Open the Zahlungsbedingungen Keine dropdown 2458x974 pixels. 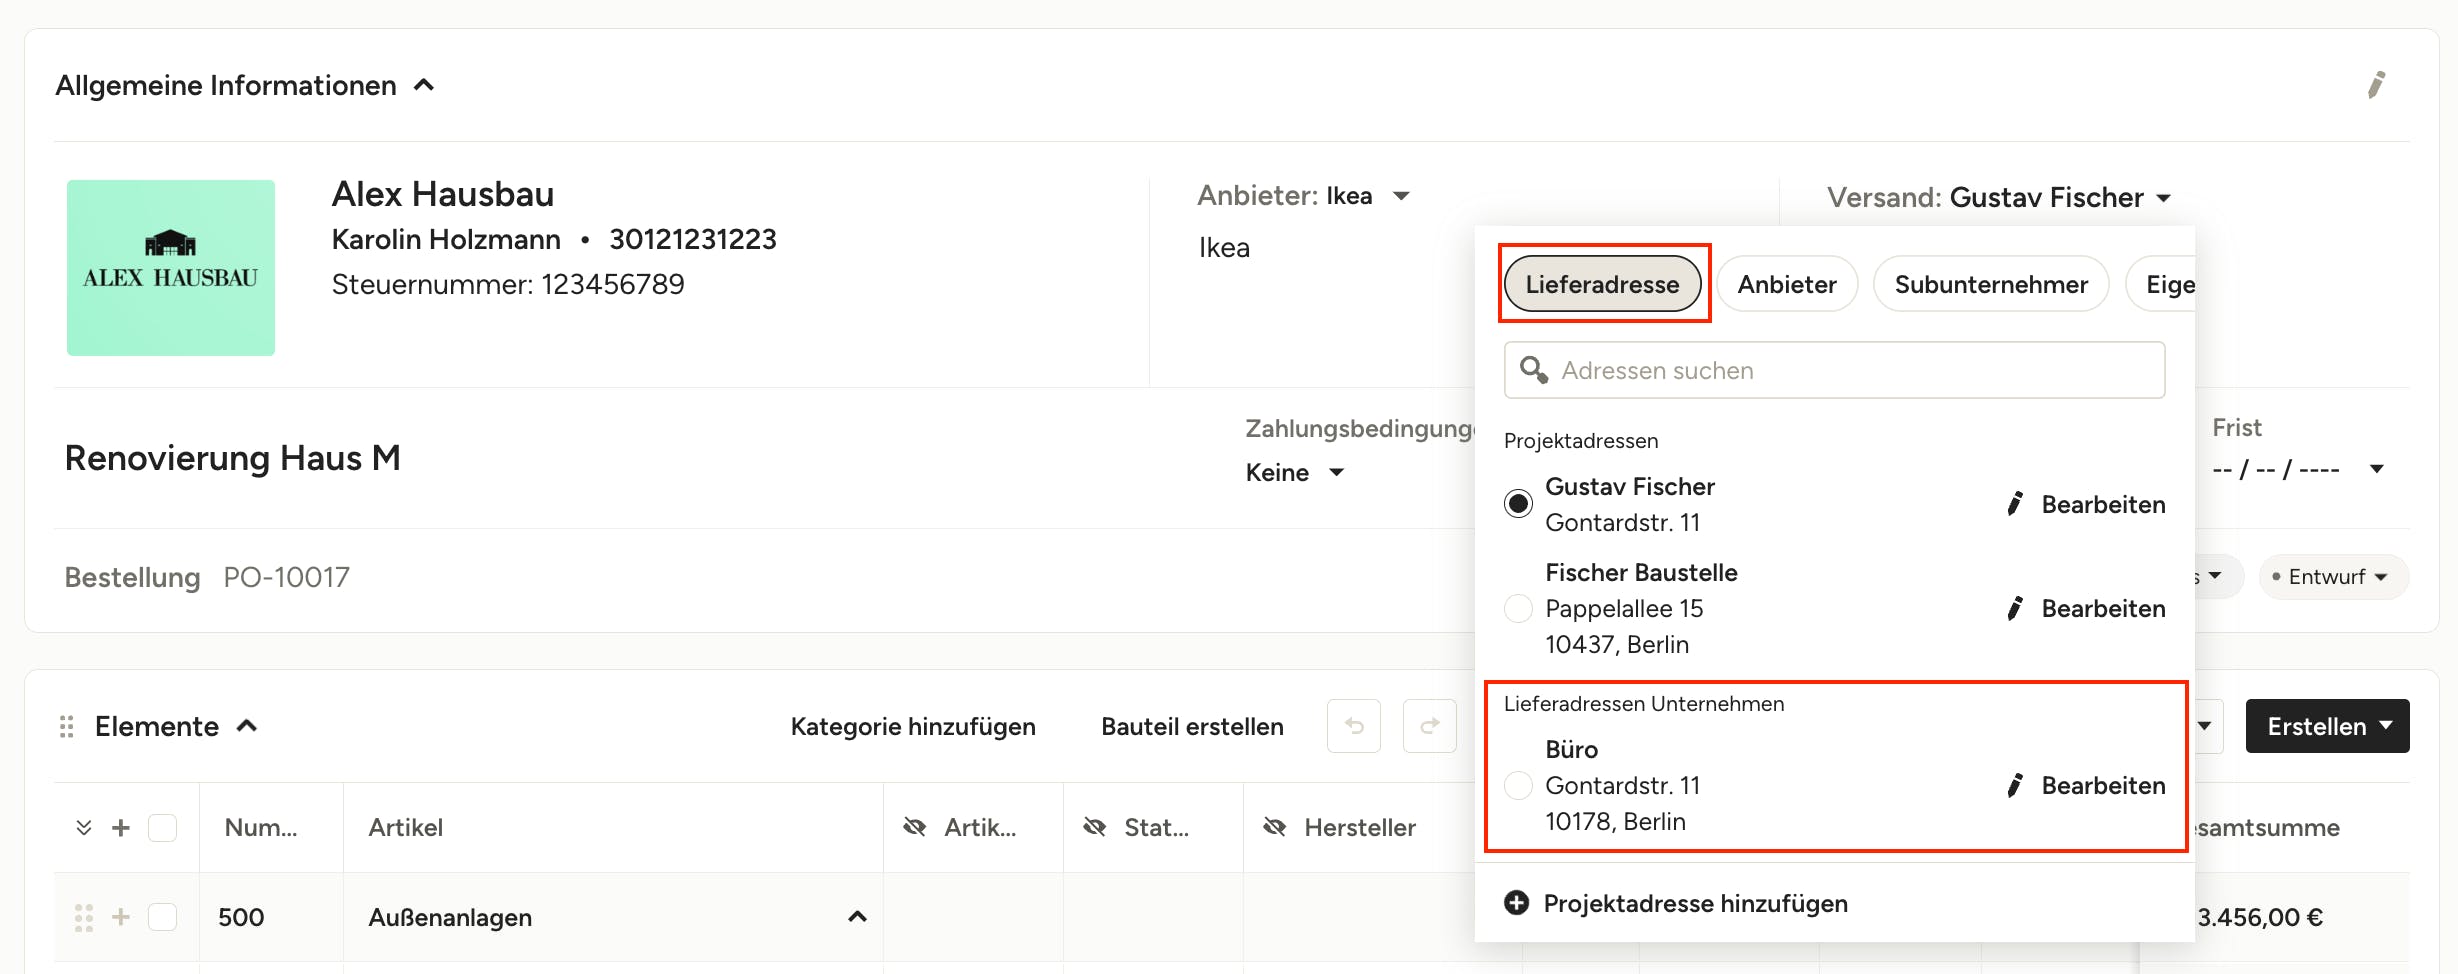point(1295,472)
